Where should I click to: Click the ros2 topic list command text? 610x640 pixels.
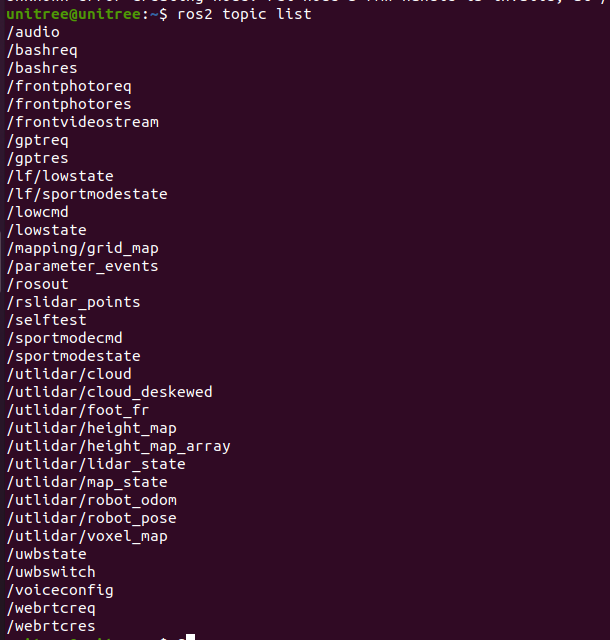(244, 14)
